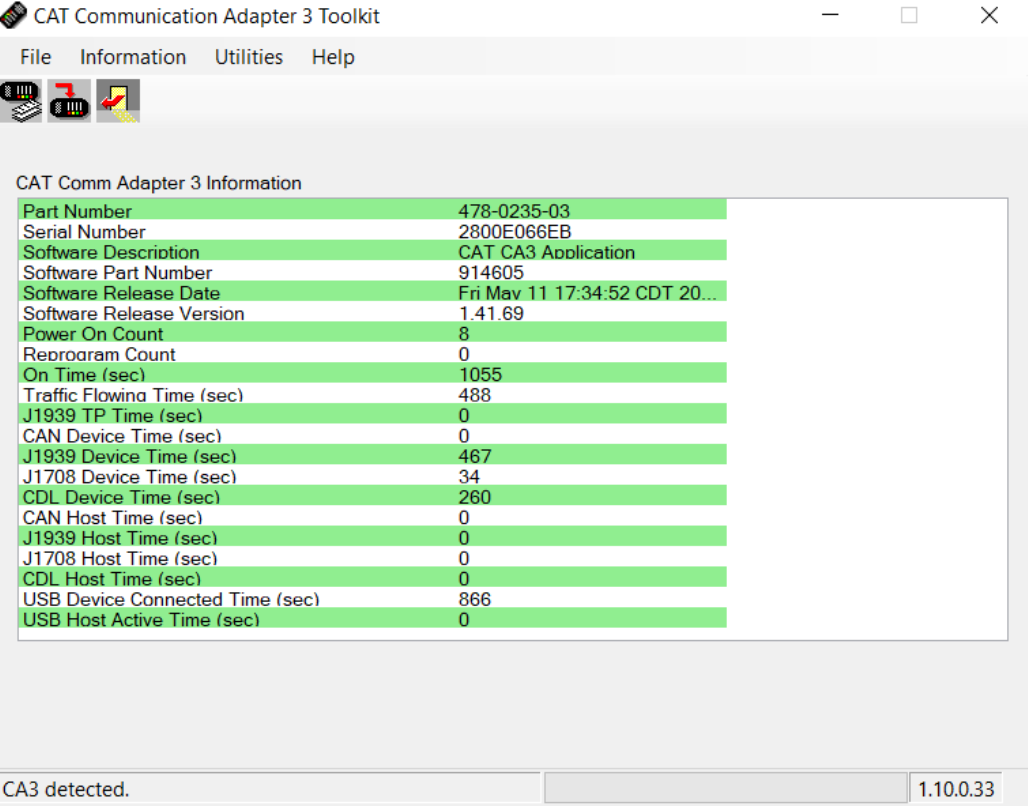This screenshot has width=1028, height=806.
Task: Select the CAN Device Time (sec) label
Action: (122, 435)
